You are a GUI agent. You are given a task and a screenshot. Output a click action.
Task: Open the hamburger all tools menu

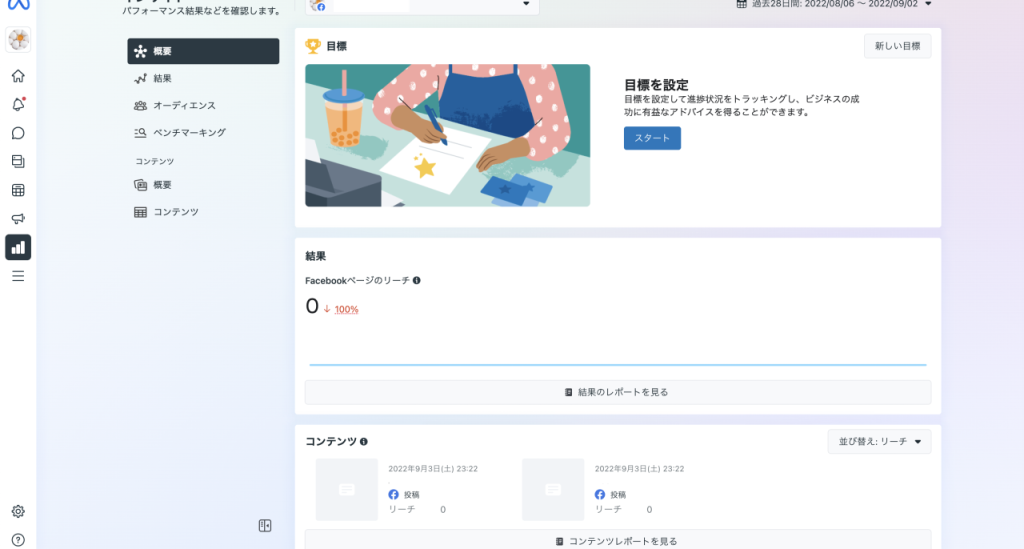[18, 276]
